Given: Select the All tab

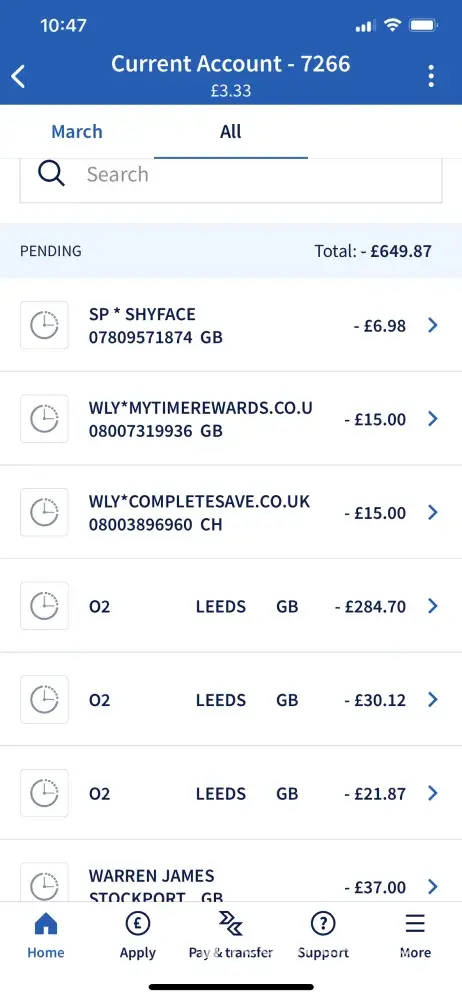Looking at the screenshot, I should click(231, 131).
